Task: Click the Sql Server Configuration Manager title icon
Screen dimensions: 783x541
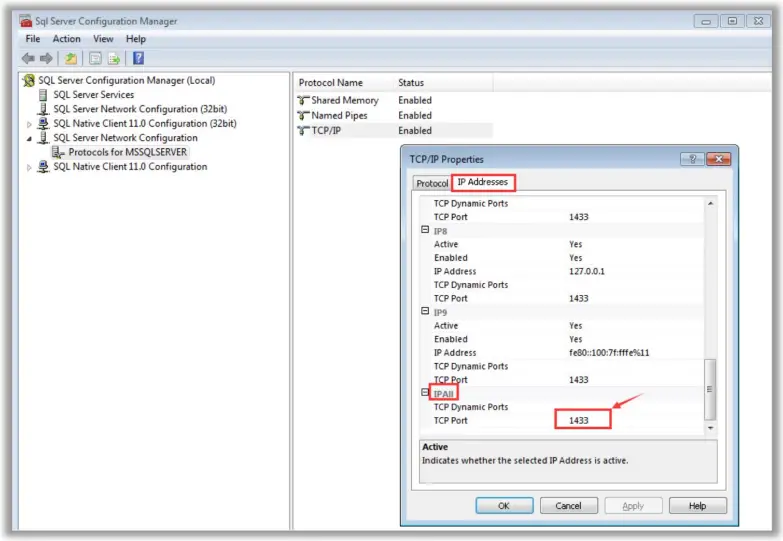Action: (x=26, y=21)
